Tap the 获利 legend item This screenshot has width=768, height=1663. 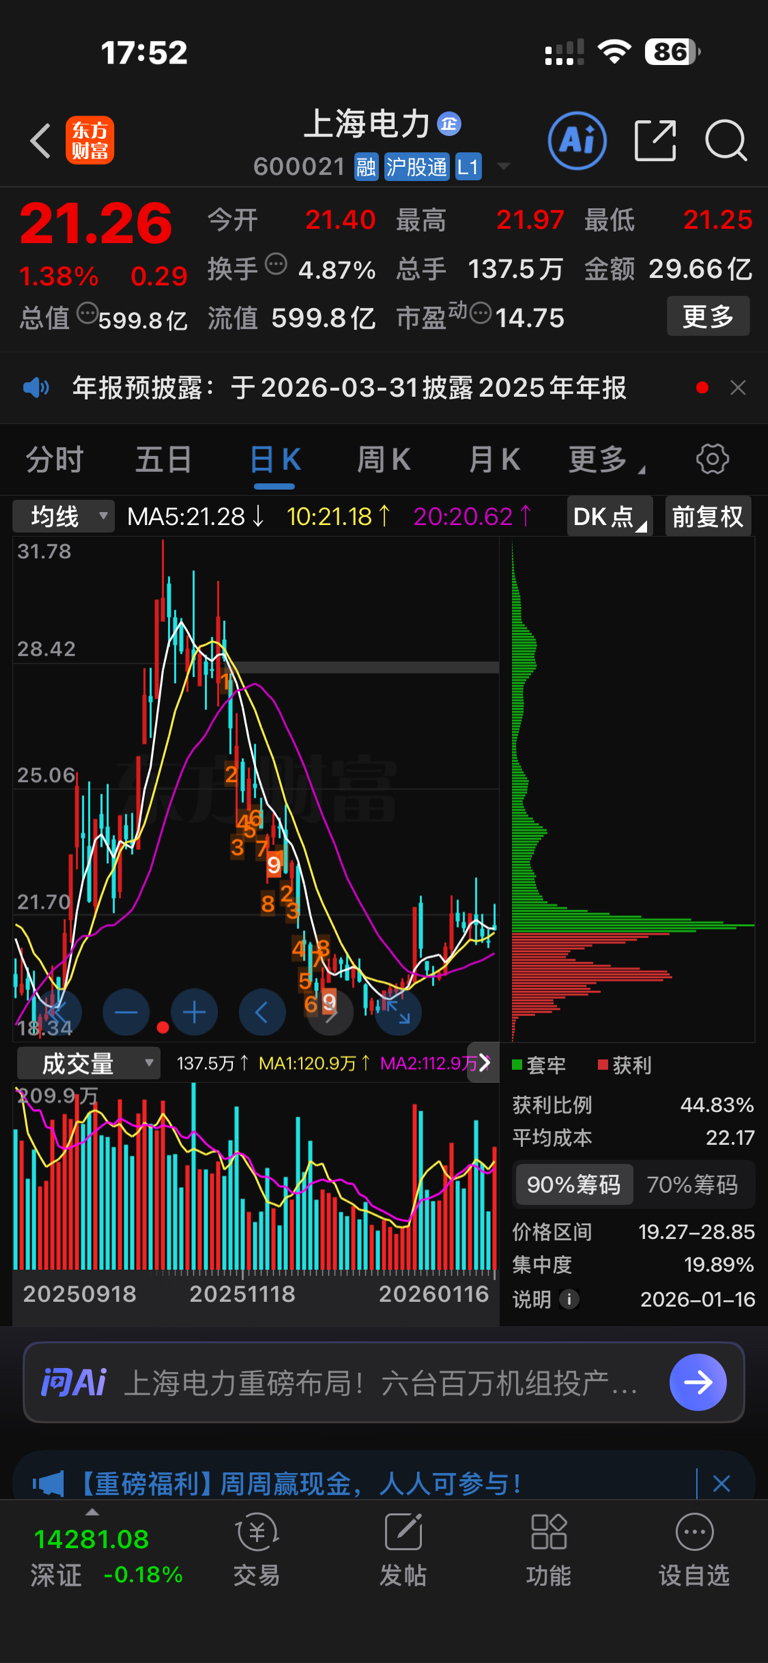[625, 1065]
